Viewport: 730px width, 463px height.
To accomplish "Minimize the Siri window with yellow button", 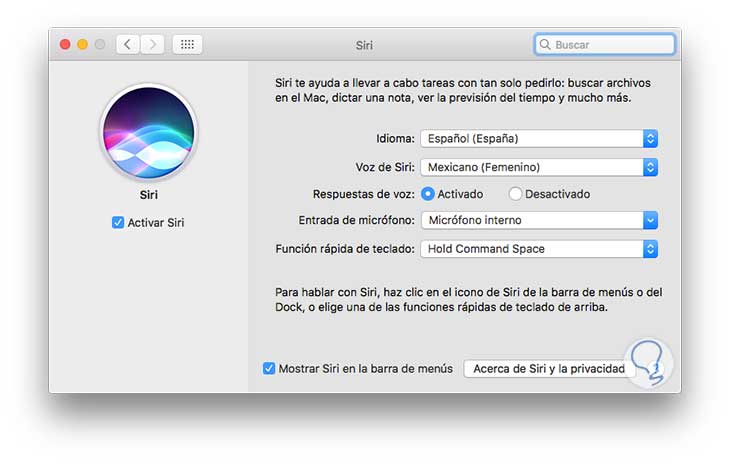I will (x=82, y=44).
